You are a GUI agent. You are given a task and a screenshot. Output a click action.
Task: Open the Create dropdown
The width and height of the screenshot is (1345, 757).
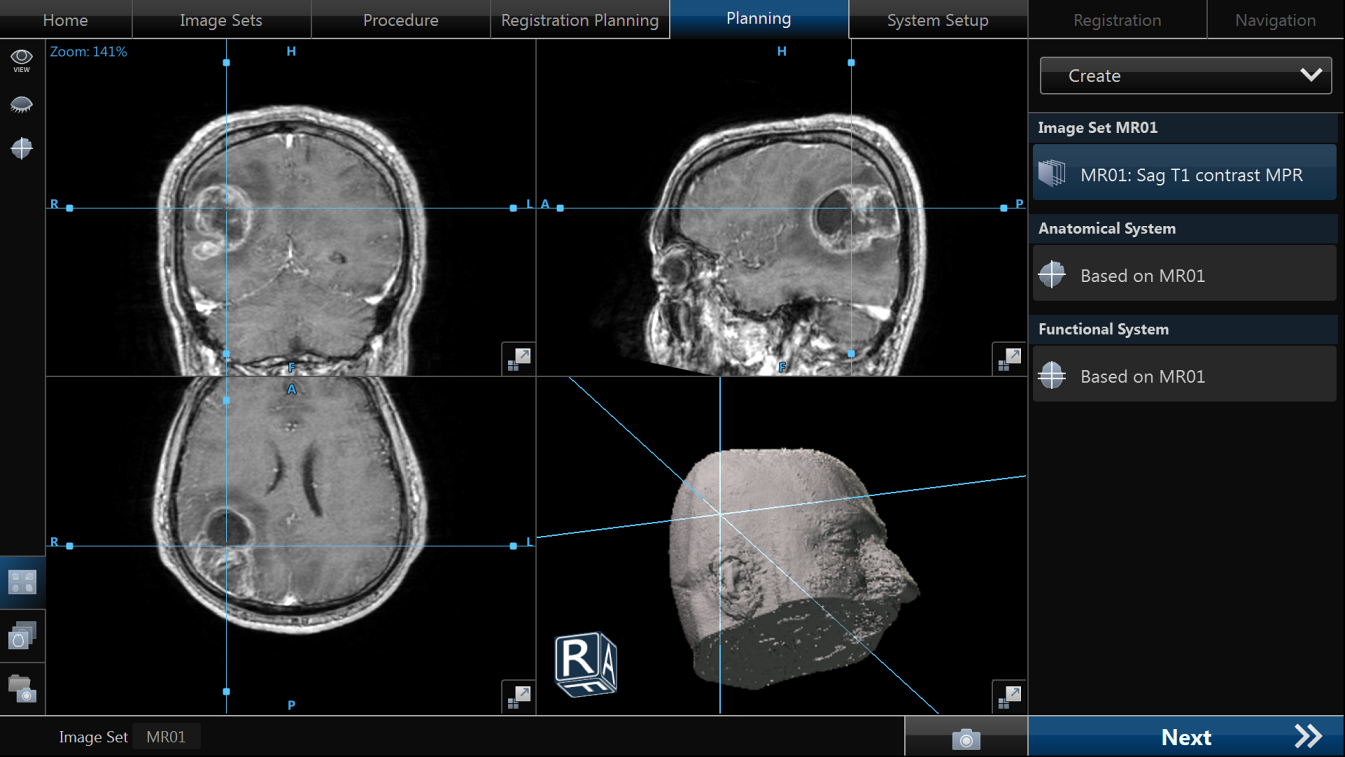pyautogui.click(x=1185, y=76)
